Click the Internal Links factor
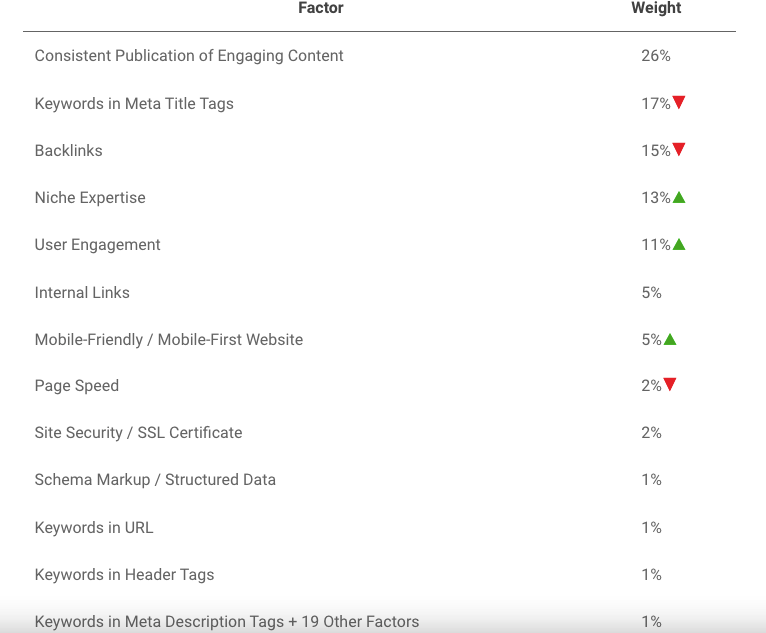Image resolution: width=766 pixels, height=633 pixels. coord(82,292)
